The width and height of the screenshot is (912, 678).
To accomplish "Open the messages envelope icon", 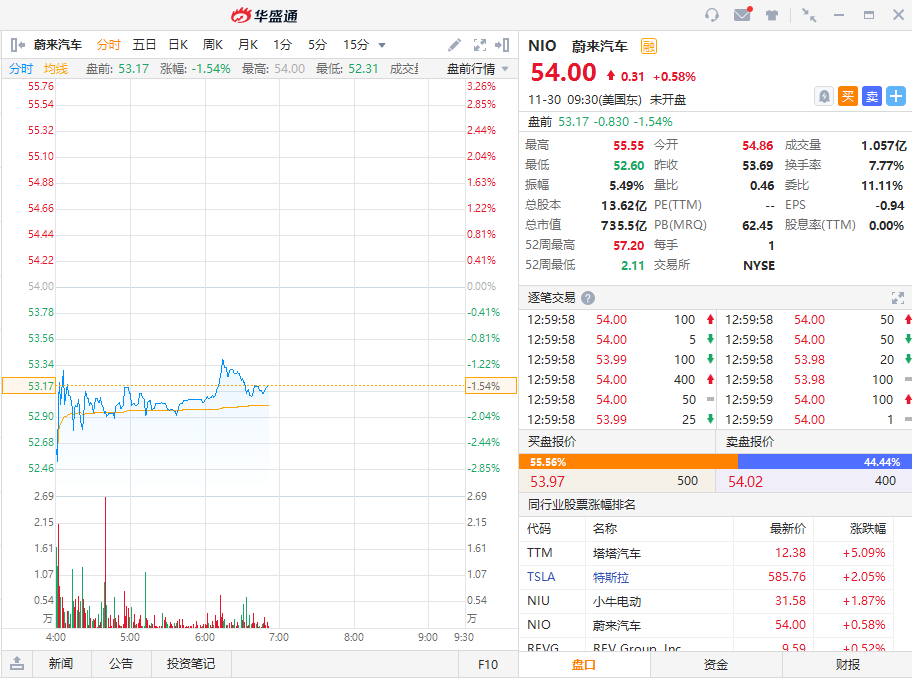I will [x=743, y=14].
